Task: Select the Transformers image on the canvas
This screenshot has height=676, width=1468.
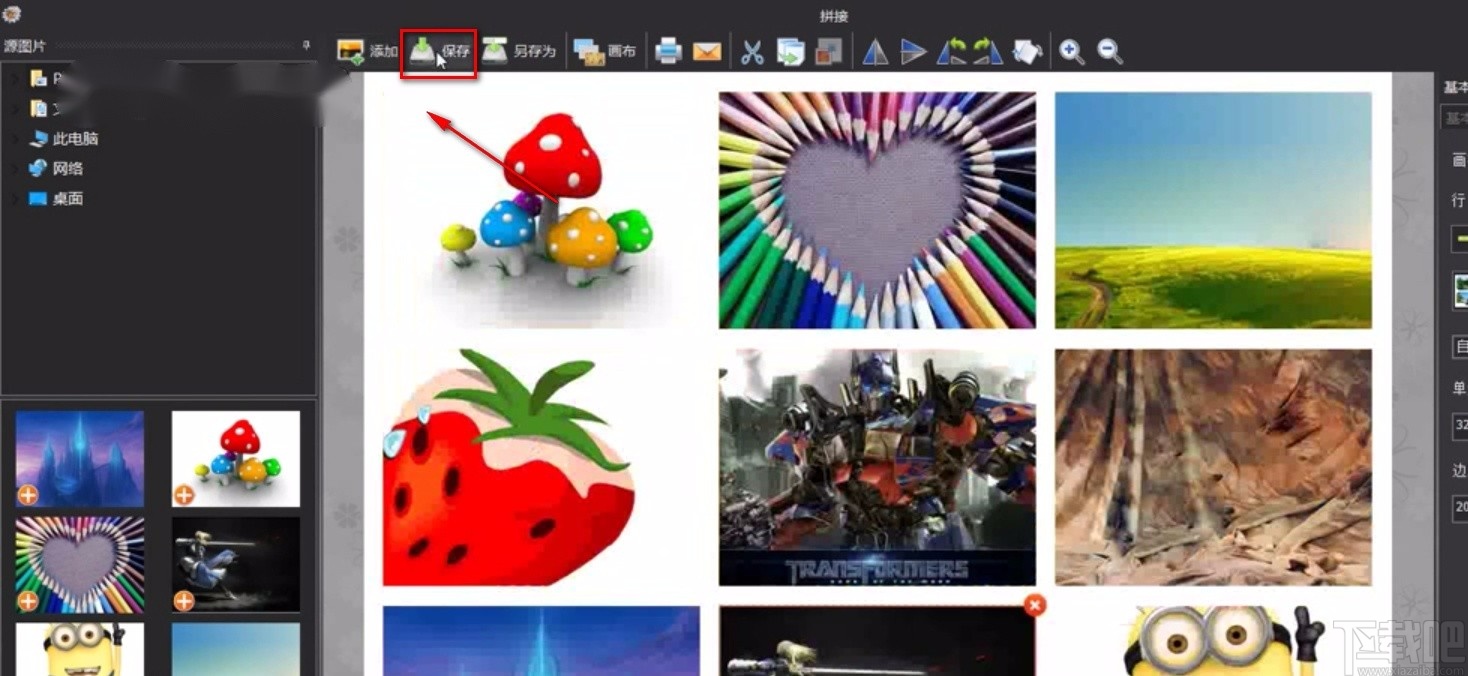Action: pos(877,467)
